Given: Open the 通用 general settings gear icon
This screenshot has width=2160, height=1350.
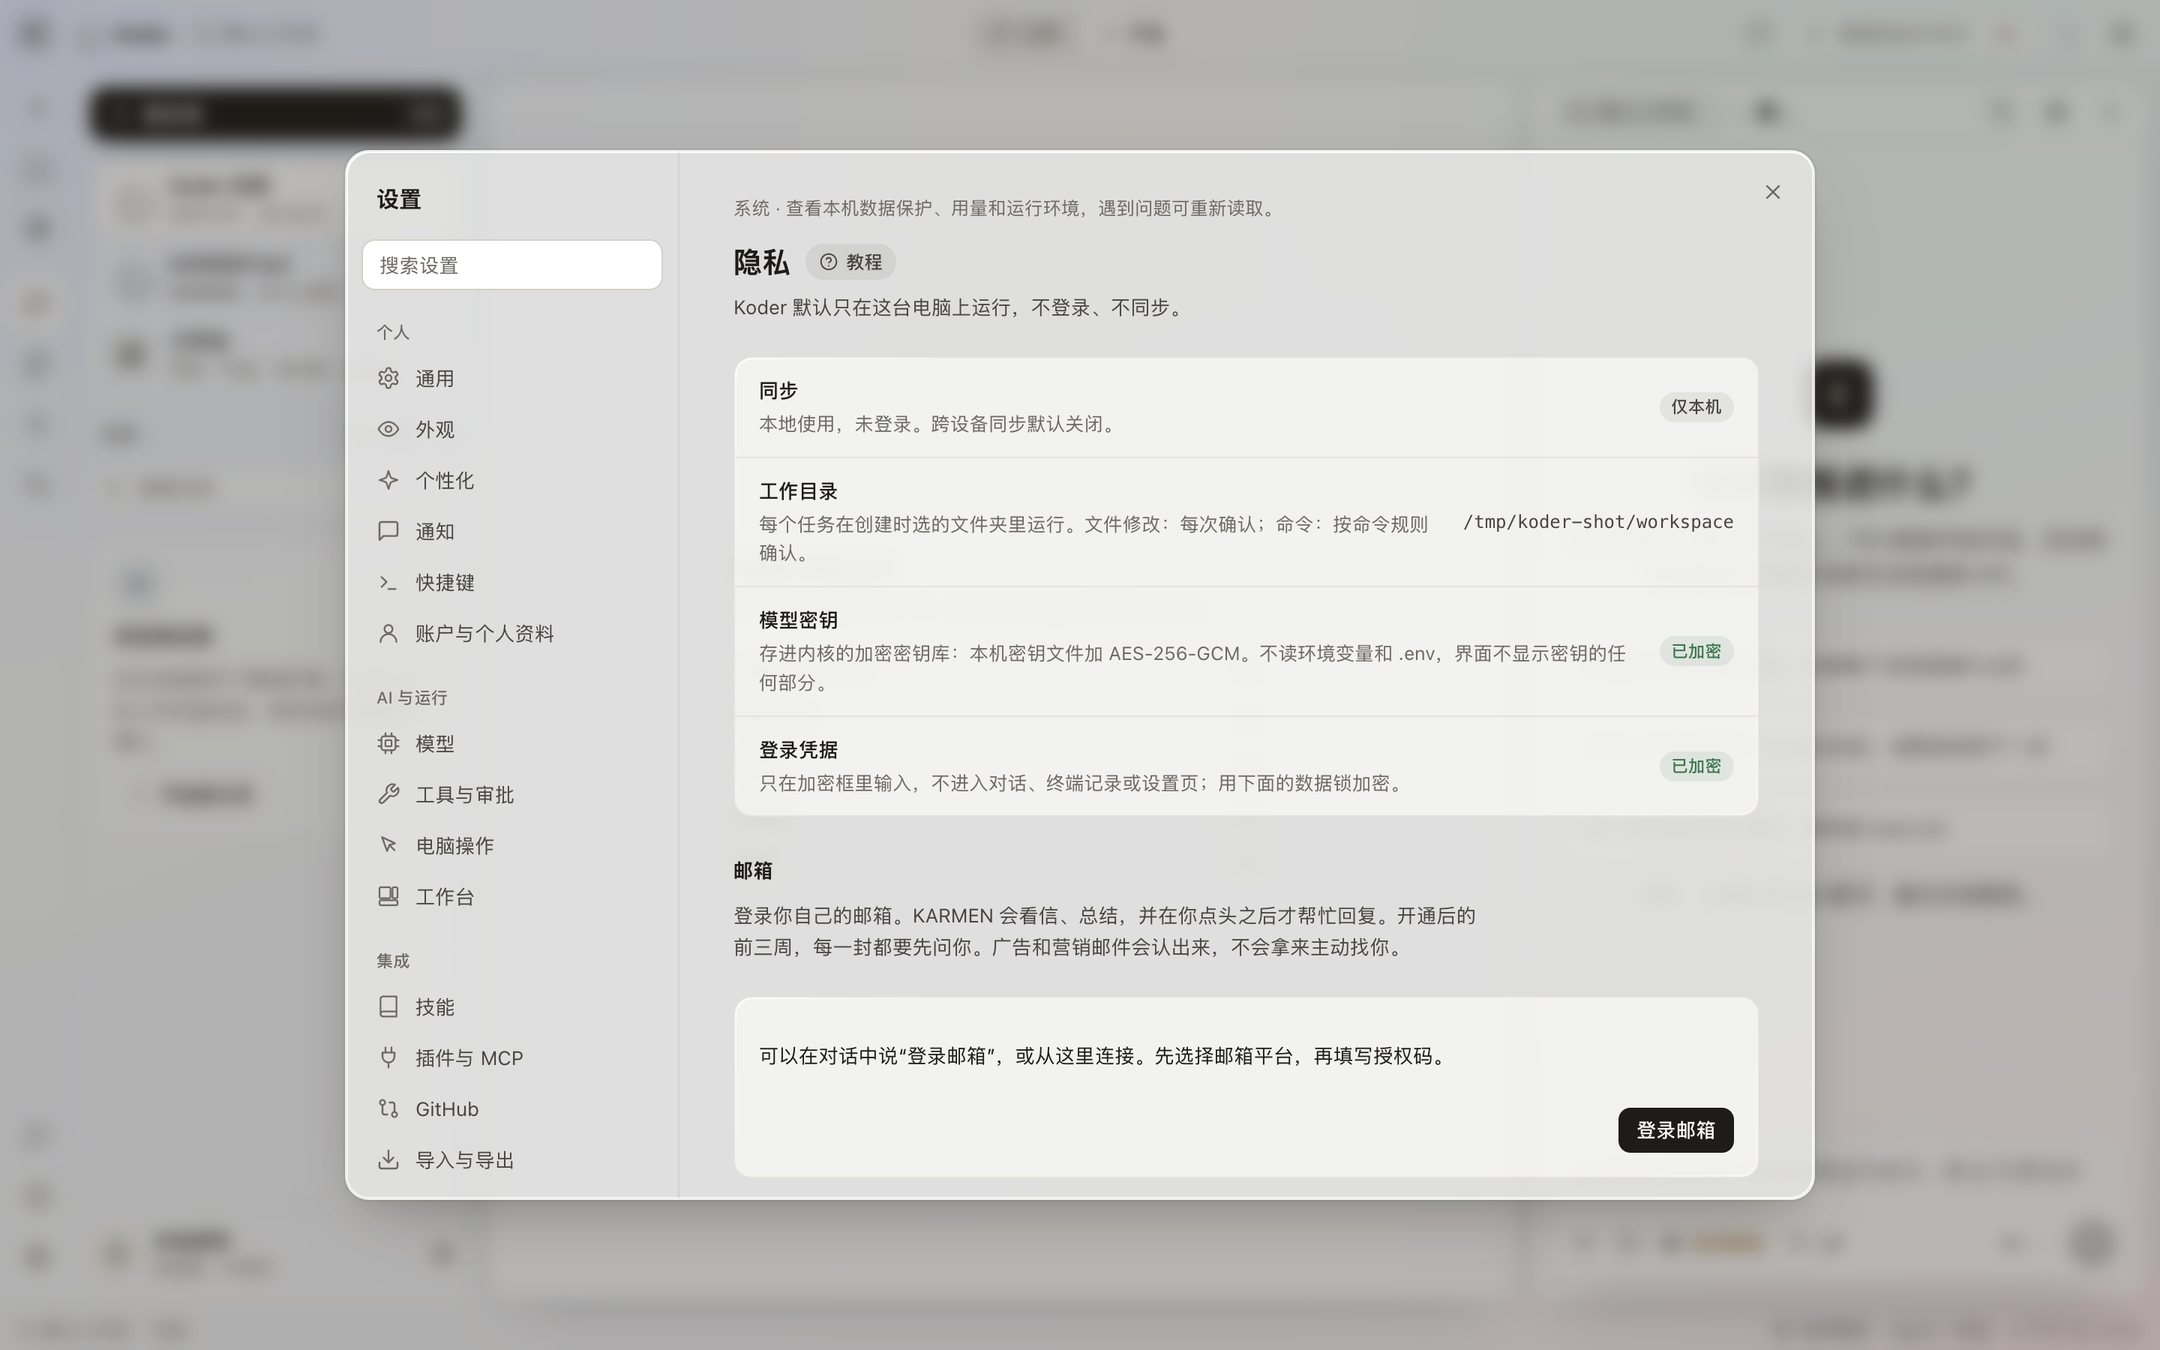Looking at the screenshot, I should pyautogui.click(x=388, y=378).
